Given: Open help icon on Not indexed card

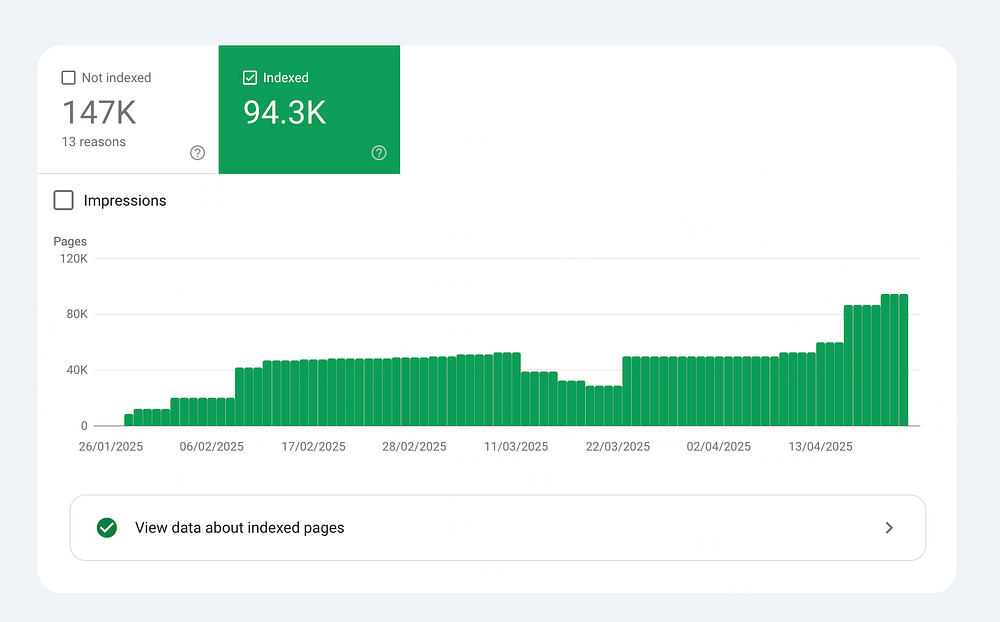Looking at the screenshot, I should tap(198, 152).
